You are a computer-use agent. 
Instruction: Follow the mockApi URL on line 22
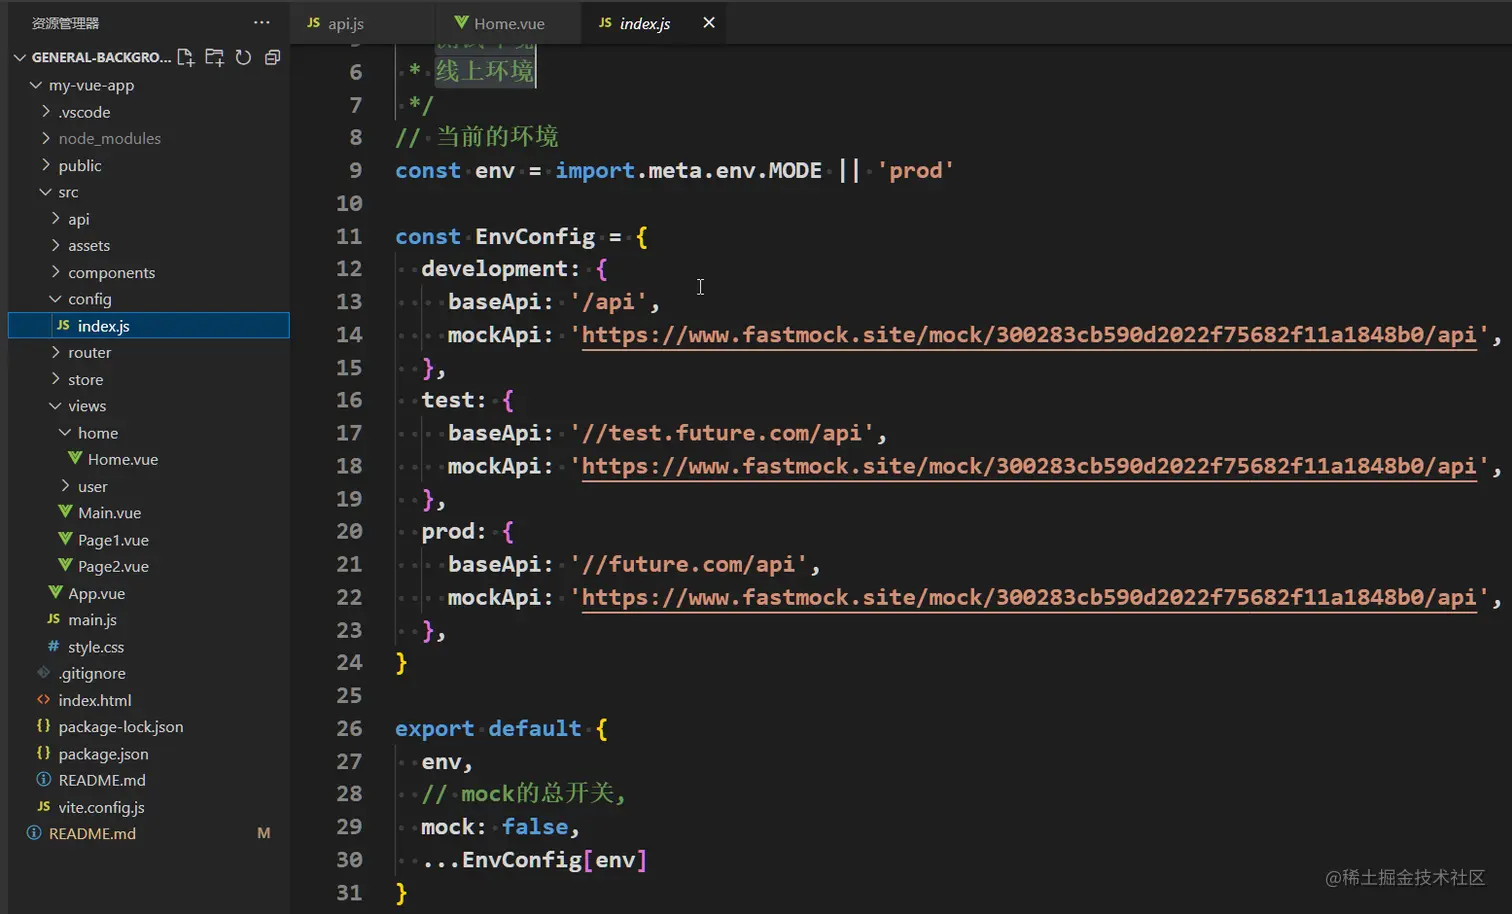pyautogui.click(x=1029, y=598)
